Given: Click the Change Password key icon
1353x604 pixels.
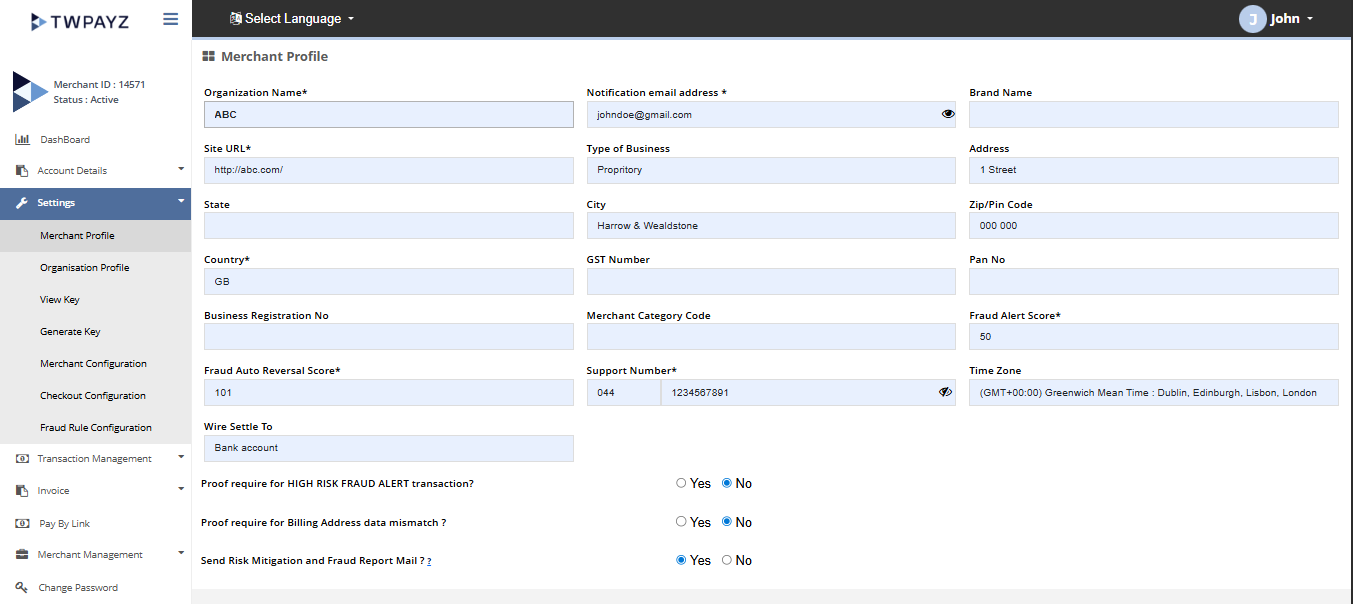Looking at the screenshot, I should click(22, 587).
